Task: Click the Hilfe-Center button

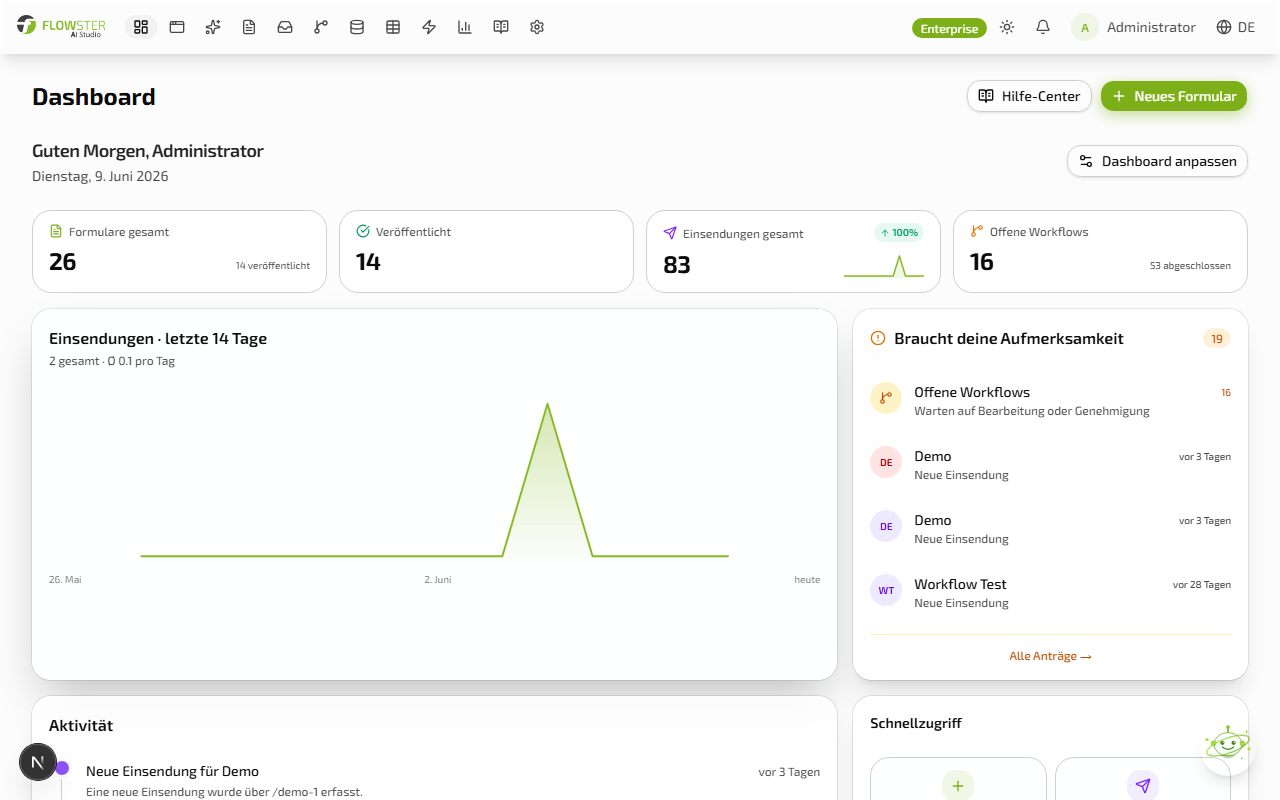Action: (1029, 96)
